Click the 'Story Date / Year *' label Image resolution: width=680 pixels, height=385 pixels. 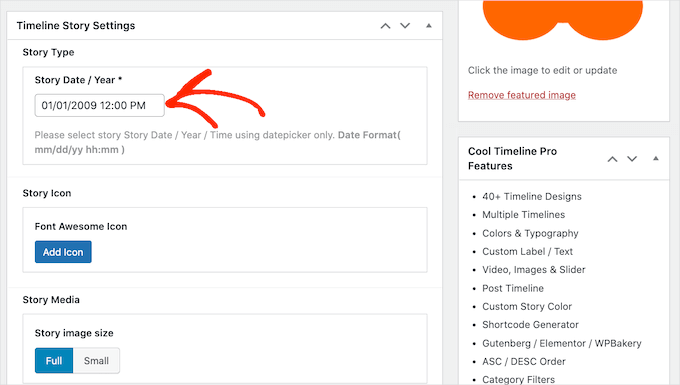click(x=78, y=80)
